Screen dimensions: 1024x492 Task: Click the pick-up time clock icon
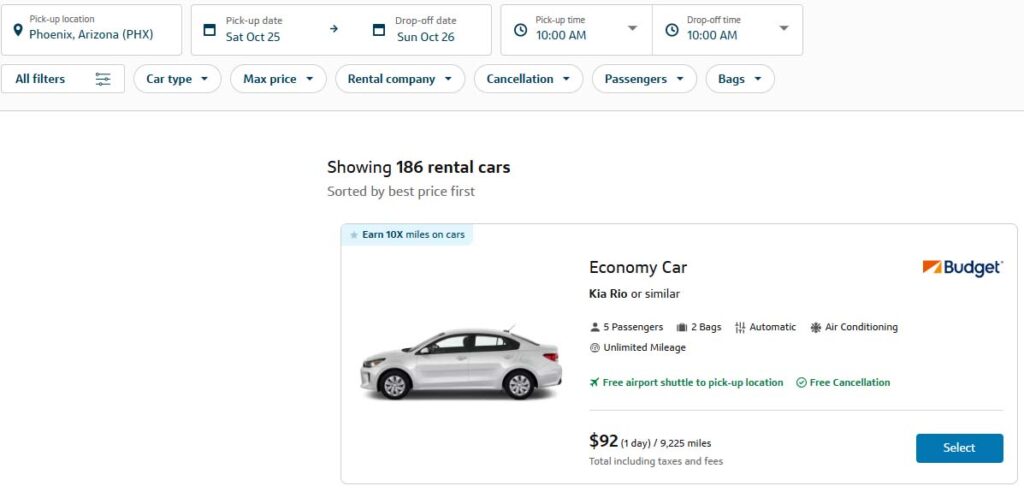(519, 30)
